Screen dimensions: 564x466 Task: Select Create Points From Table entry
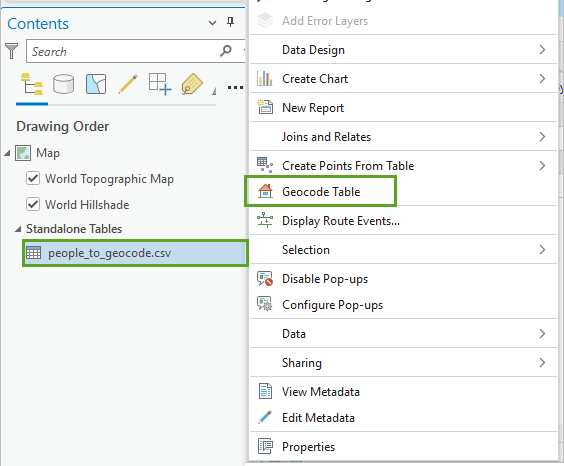[x=403, y=166]
